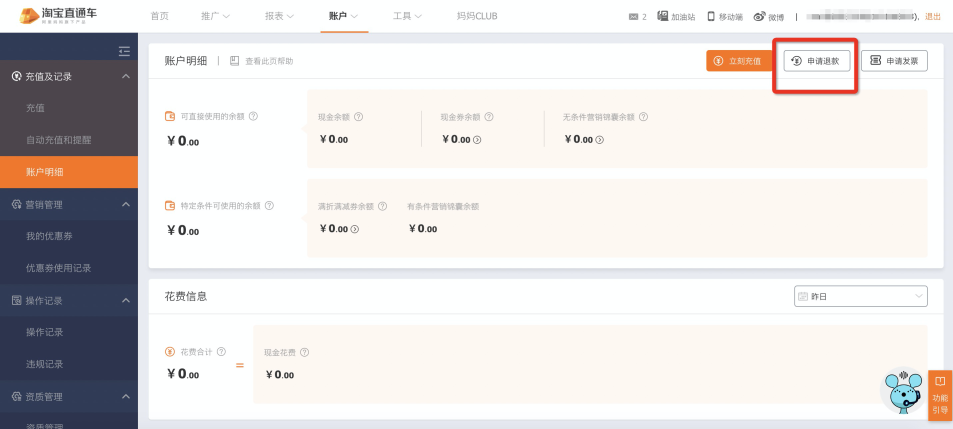Open the 工具 dropdown menu
This screenshot has width=953, height=429.
[407, 16]
